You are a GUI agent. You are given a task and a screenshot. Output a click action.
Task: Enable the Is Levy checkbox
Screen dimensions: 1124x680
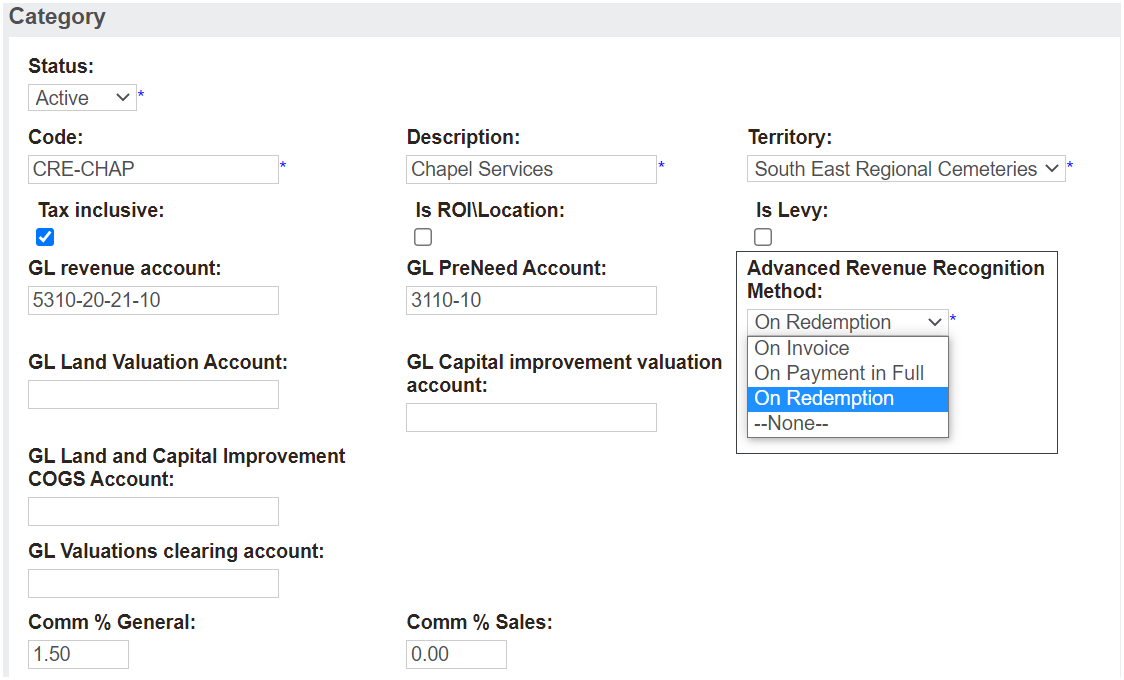tap(763, 236)
